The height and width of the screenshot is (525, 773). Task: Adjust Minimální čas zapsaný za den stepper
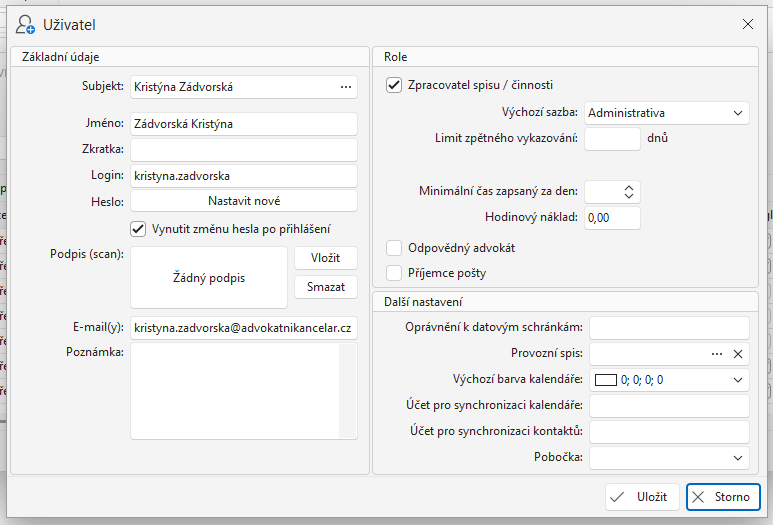(628, 191)
